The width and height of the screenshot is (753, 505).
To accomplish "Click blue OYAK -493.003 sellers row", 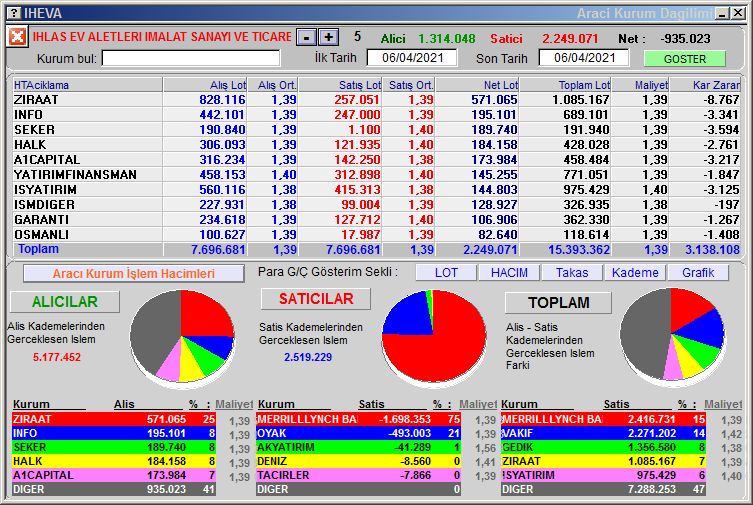I will tap(358, 433).
